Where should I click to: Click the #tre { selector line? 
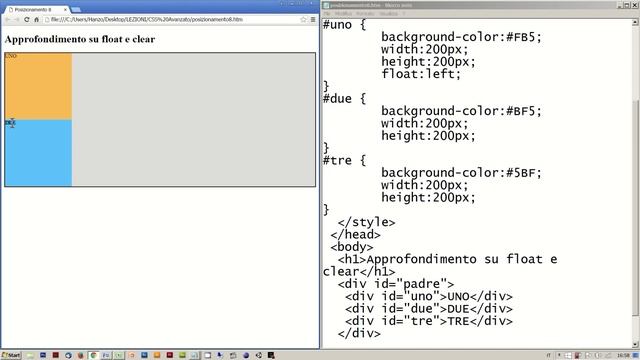pyautogui.click(x=344, y=160)
